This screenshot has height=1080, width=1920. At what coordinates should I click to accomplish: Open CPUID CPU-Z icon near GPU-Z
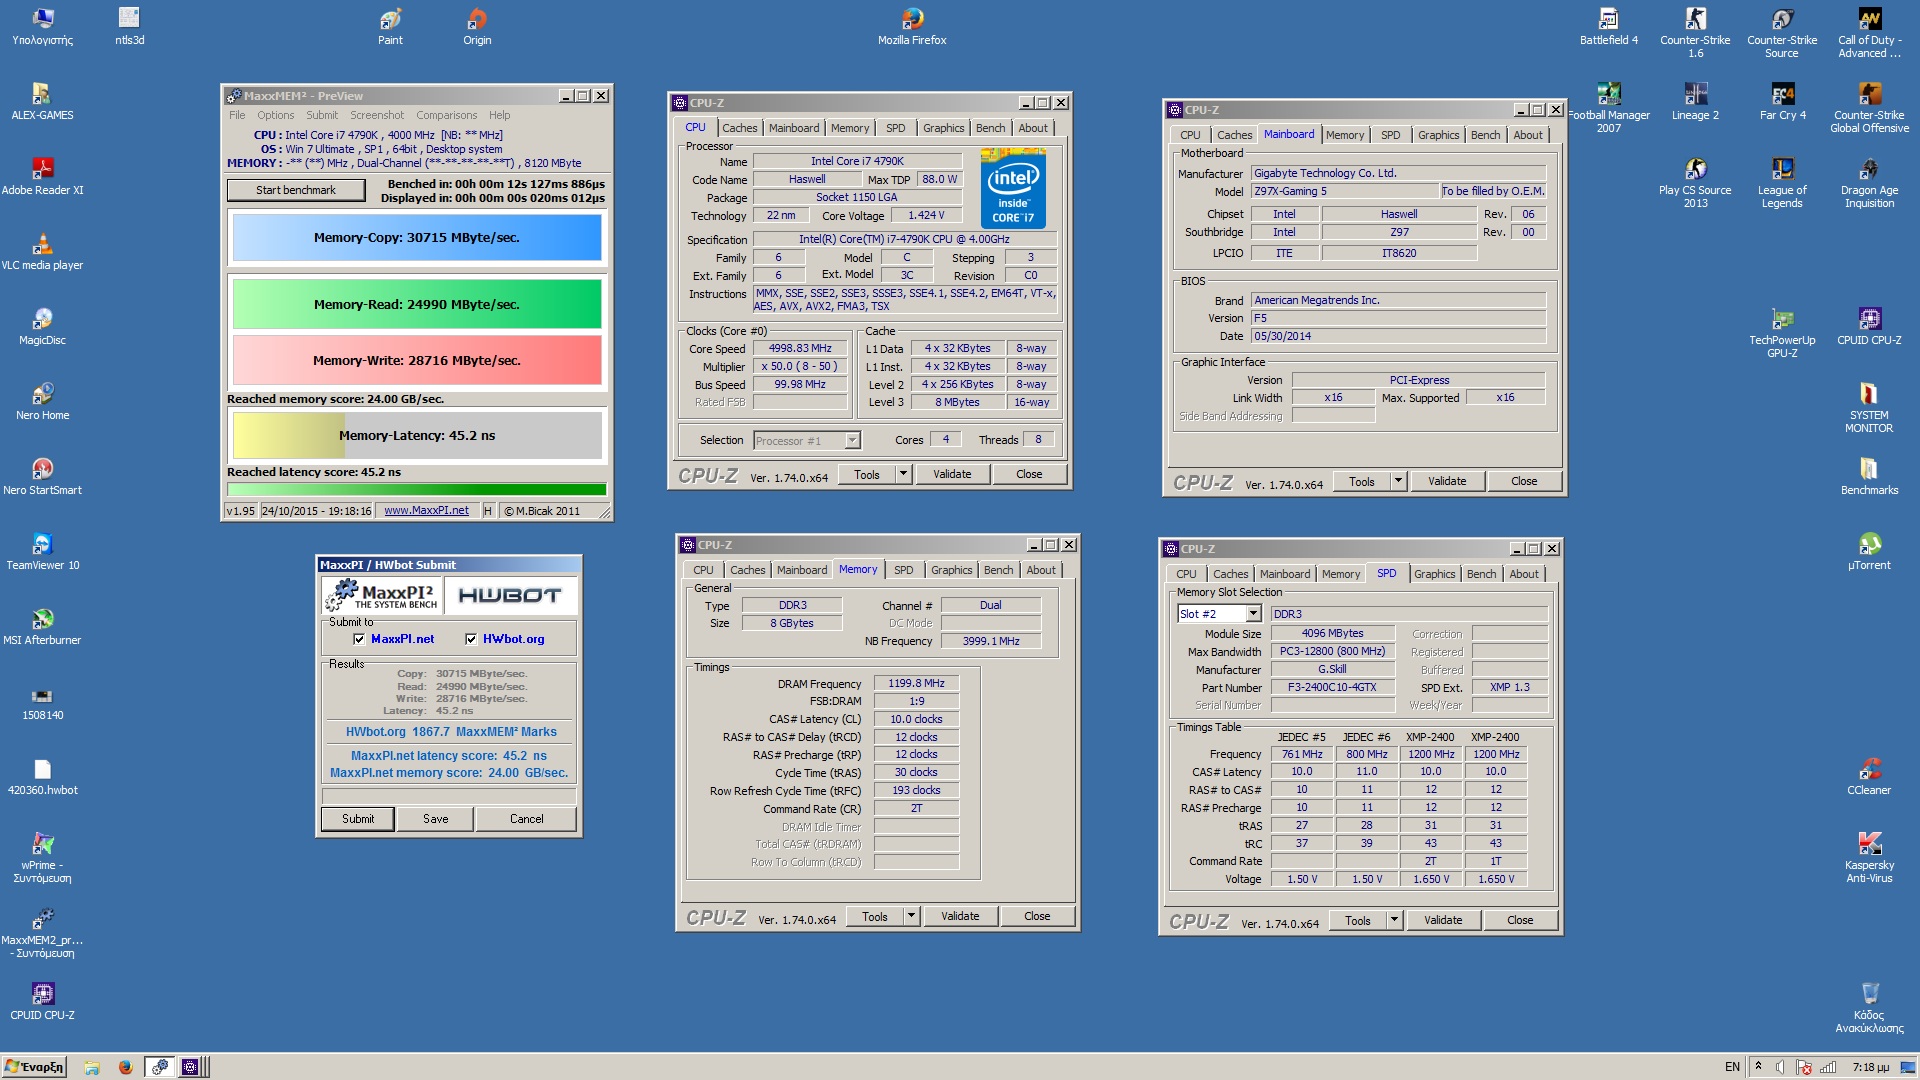tap(1869, 327)
